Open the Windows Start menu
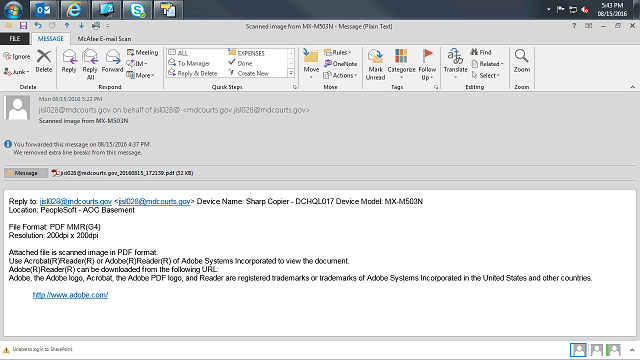This screenshot has width=640, height=360. click(13, 10)
